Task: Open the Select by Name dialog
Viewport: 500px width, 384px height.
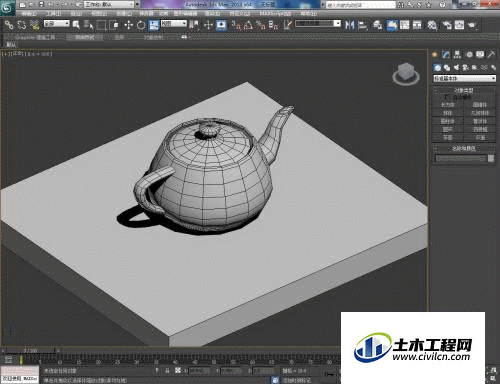Action: (x=88, y=25)
